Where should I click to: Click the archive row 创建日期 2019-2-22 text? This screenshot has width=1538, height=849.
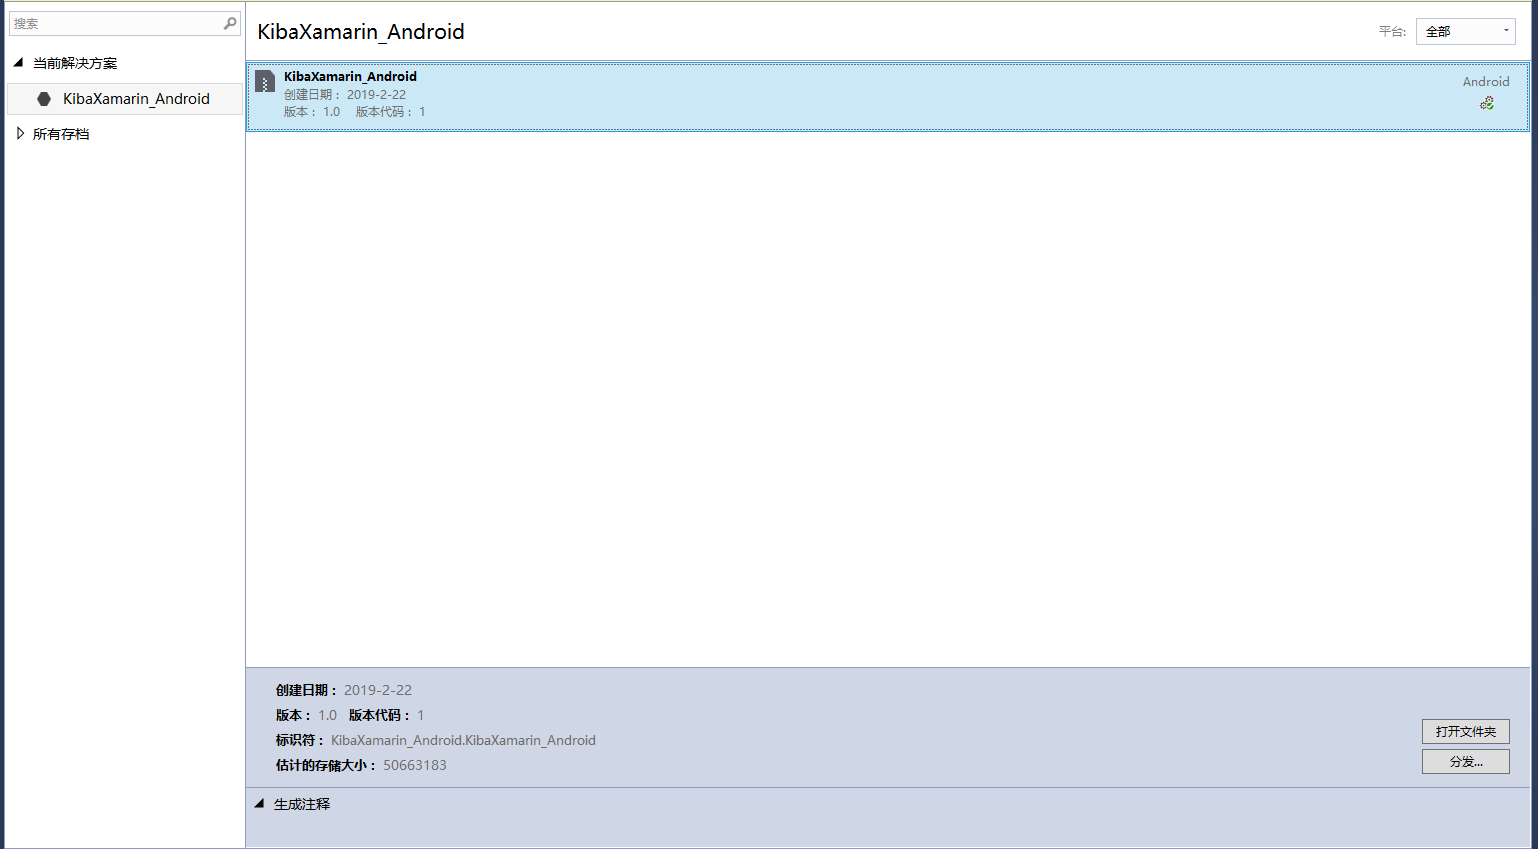tap(345, 95)
